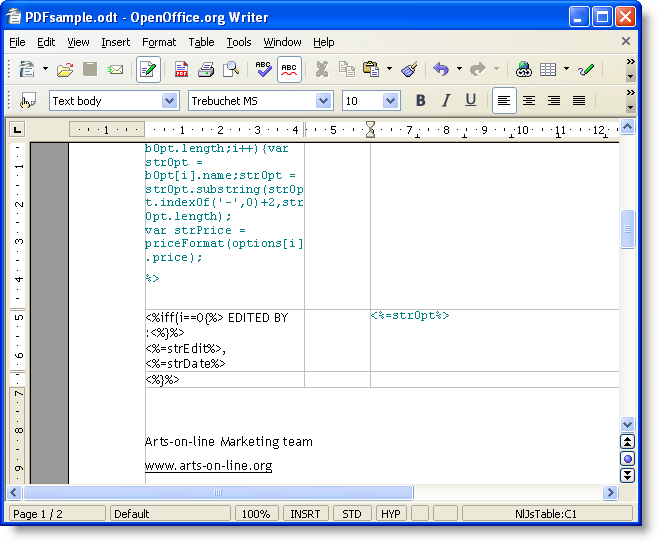
Task: Click the Export Directly as PDF icon
Action: click(181, 70)
